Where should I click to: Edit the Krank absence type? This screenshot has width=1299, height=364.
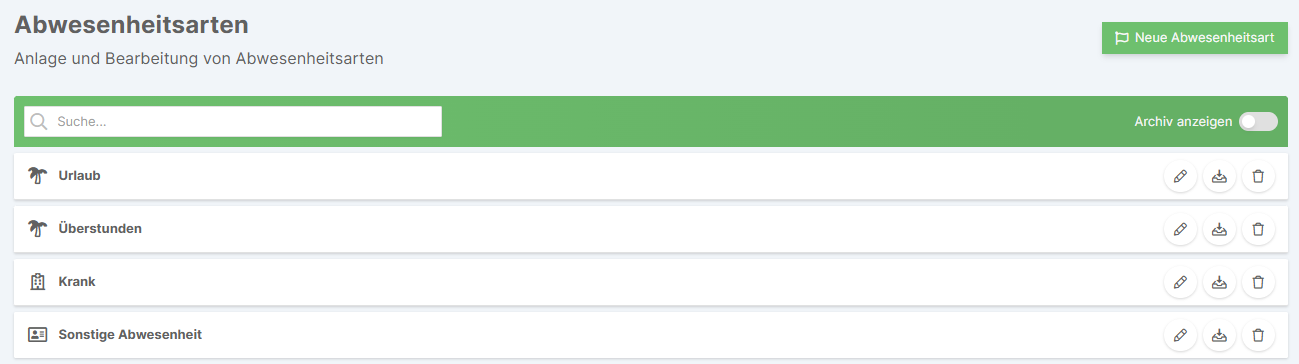[x=1180, y=282]
